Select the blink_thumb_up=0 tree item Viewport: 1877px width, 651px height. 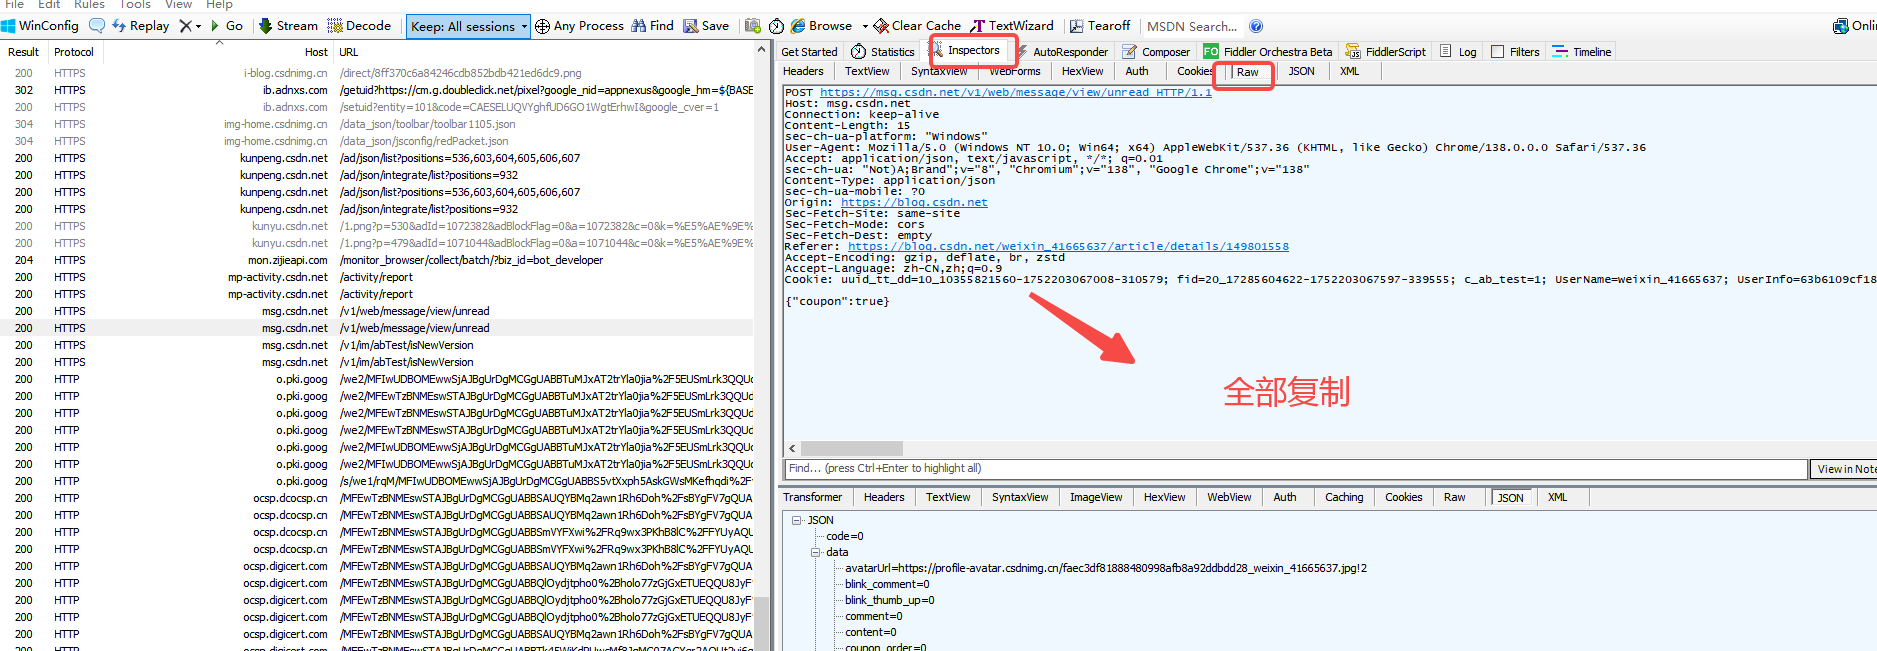pos(890,600)
